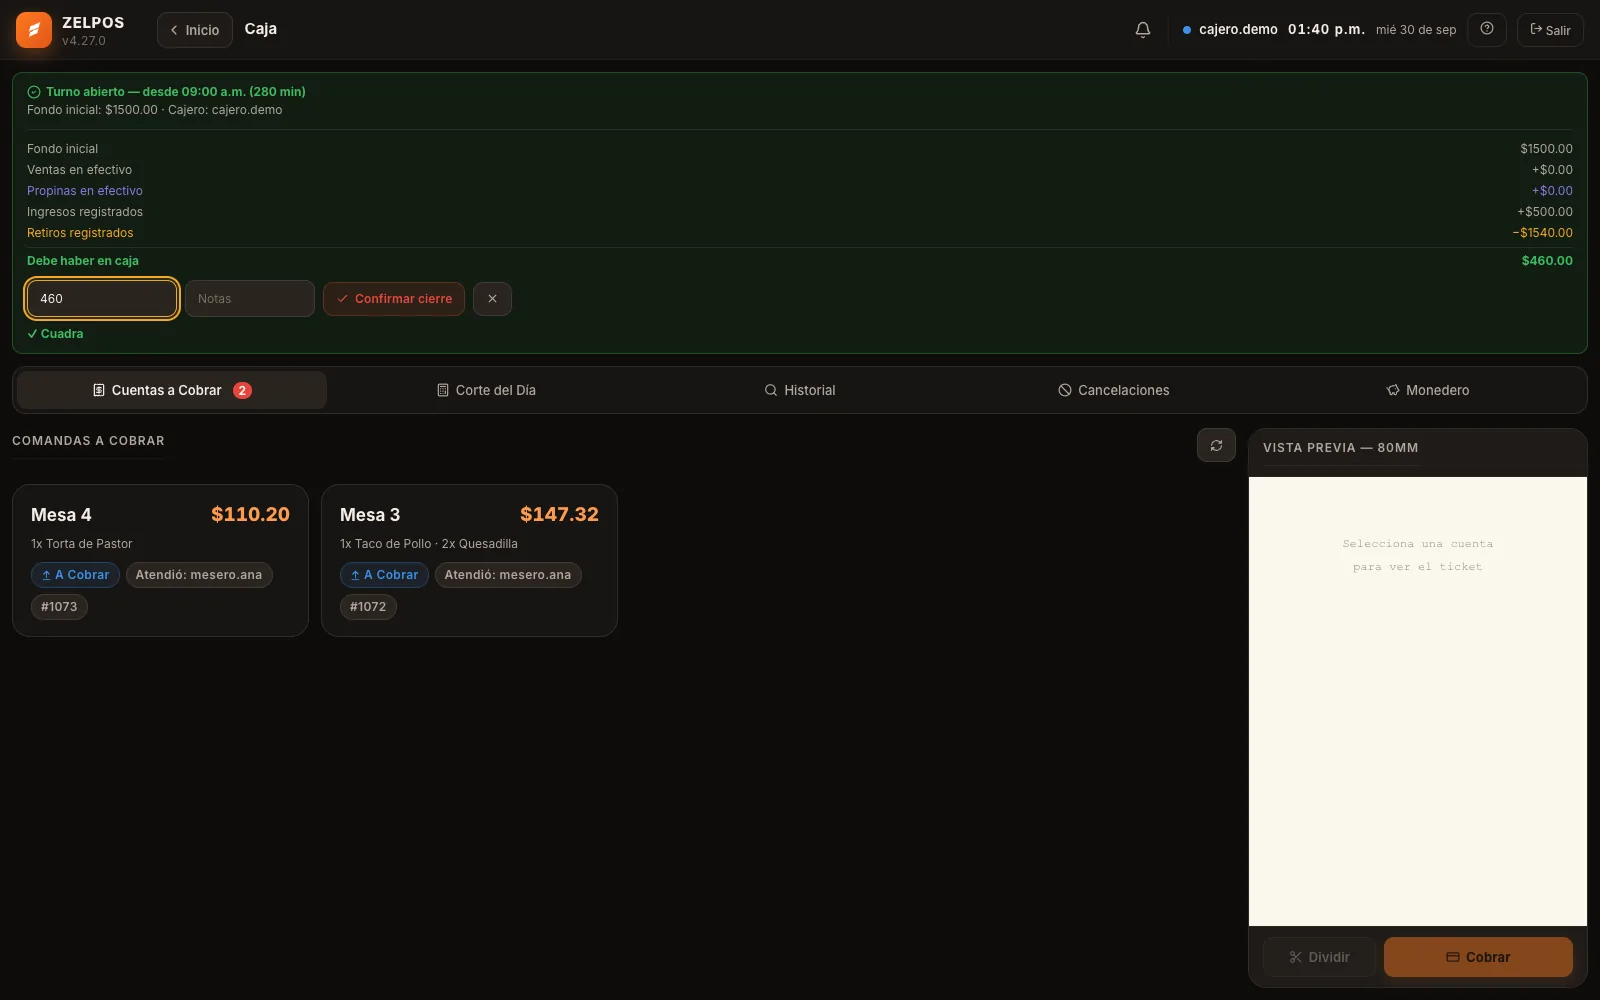Click the Cuadra validation message
This screenshot has height=1000, width=1600.
click(x=56, y=334)
